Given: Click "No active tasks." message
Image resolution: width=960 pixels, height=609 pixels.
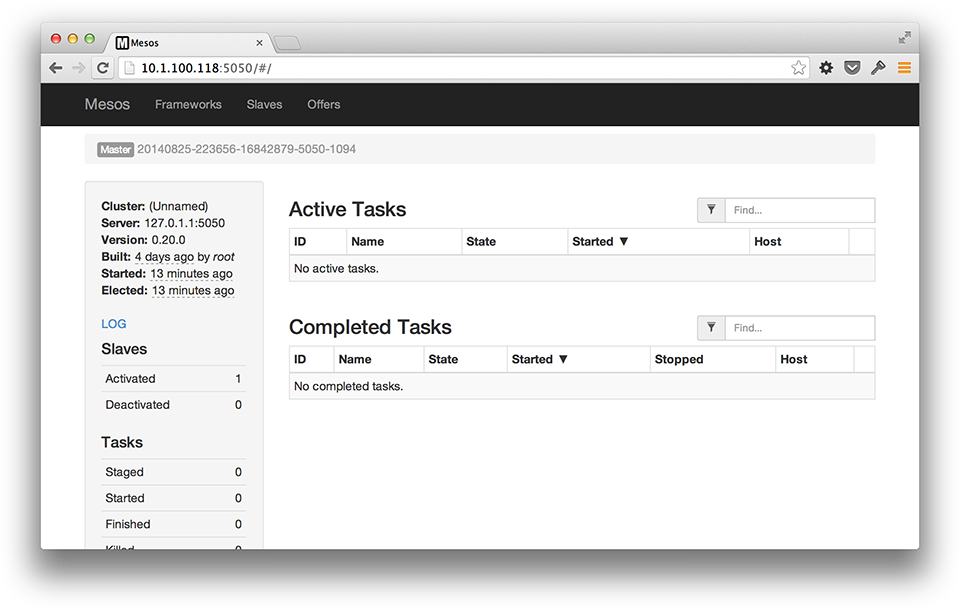Looking at the screenshot, I should tap(336, 268).
